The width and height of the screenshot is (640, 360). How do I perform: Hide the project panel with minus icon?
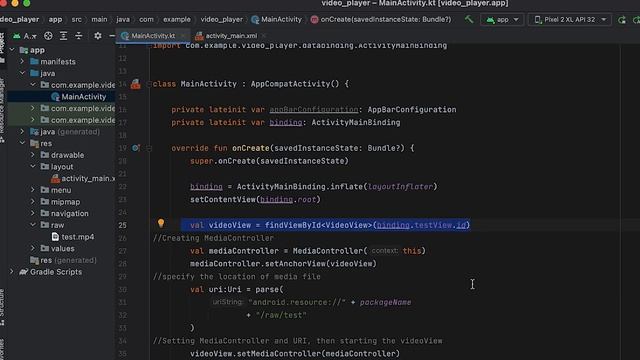[112, 36]
